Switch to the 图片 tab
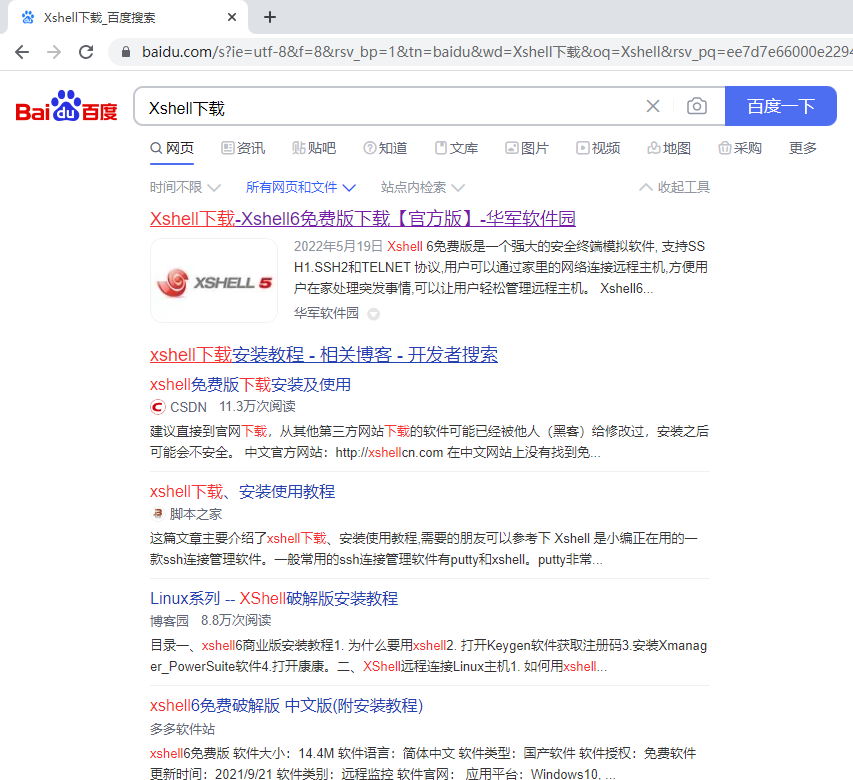This screenshot has width=853, height=780. tap(527, 148)
